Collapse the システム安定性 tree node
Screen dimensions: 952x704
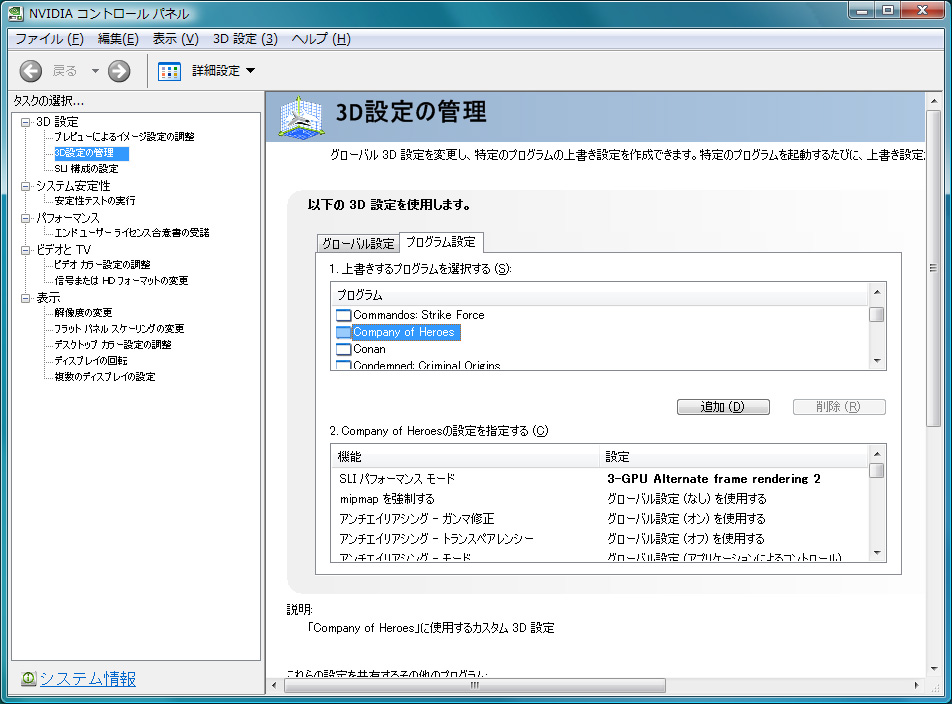26,186
